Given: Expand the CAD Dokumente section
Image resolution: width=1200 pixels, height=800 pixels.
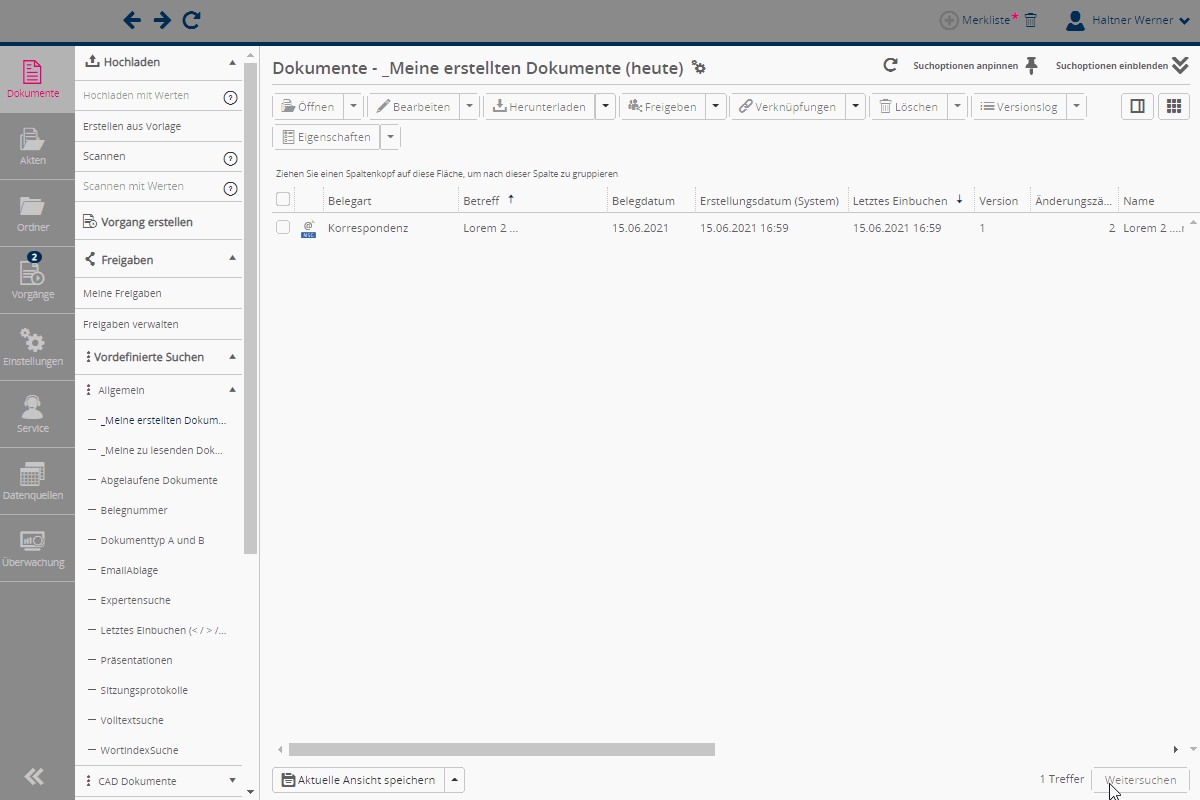Looking at the screenshot, I should tap(232, 781).
